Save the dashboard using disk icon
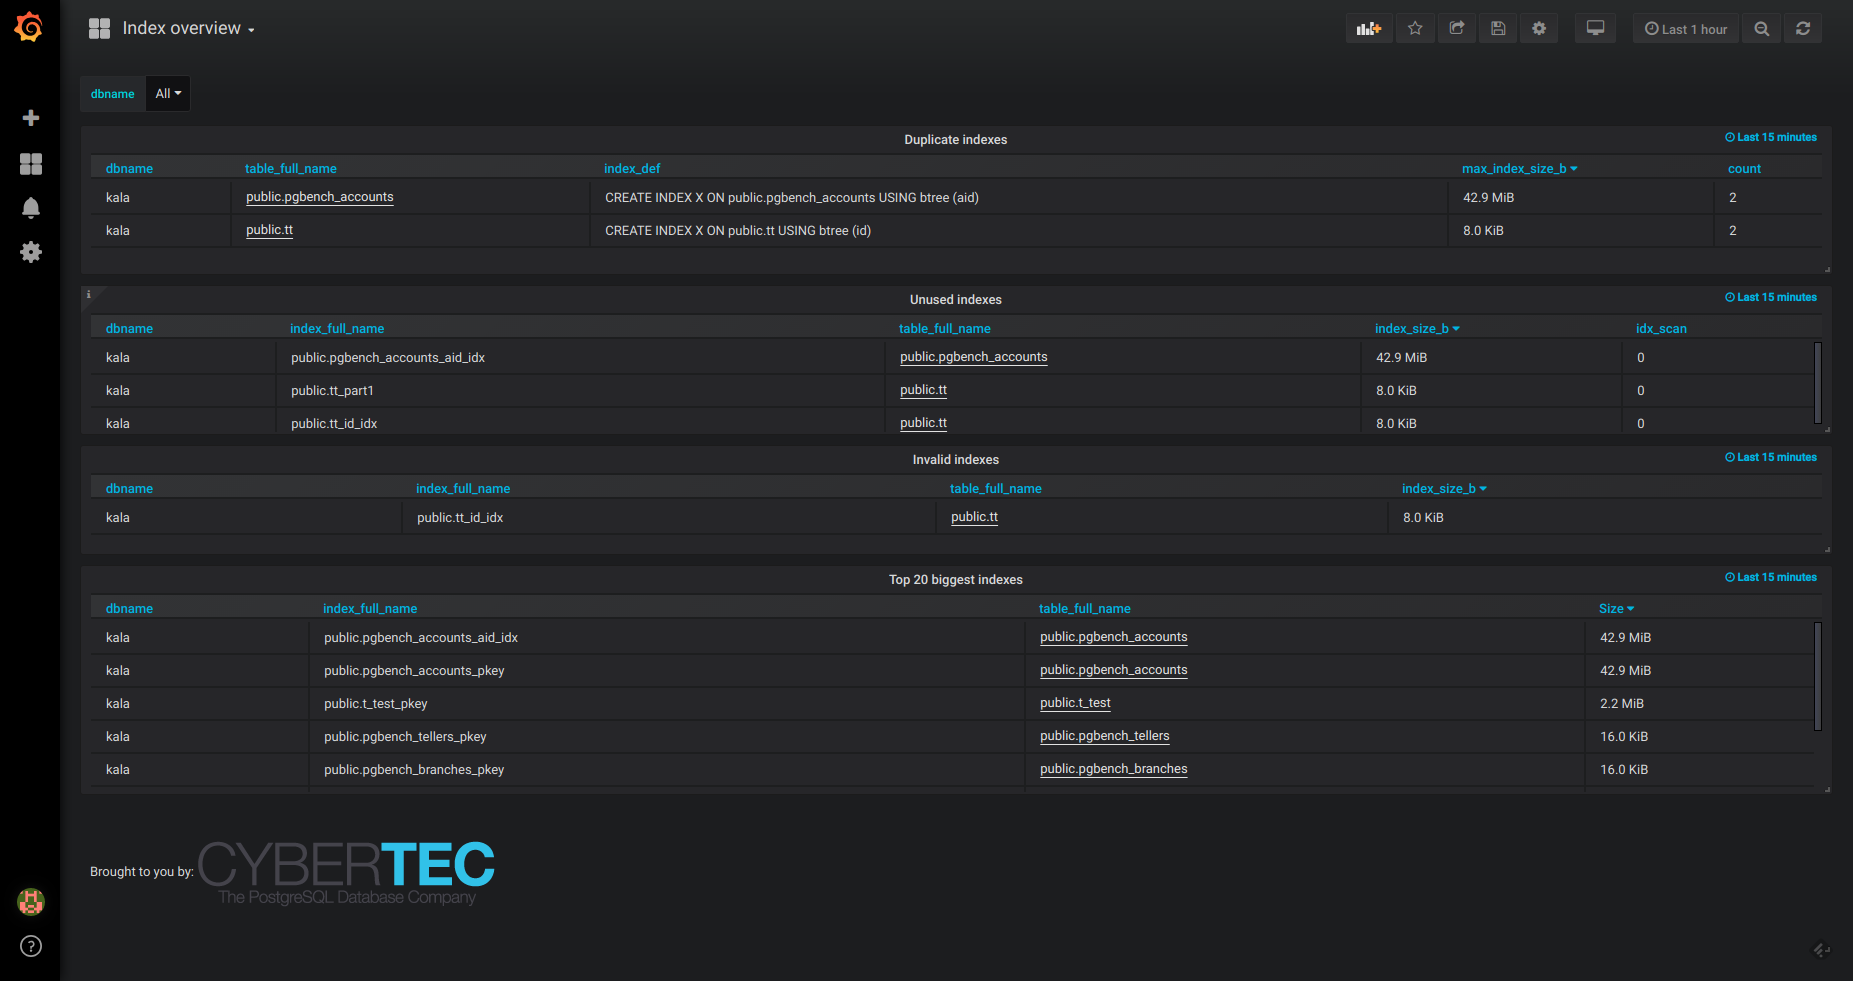This screenshot has height=981, width=1853. pyautogui.click(x=1498, y=29)
